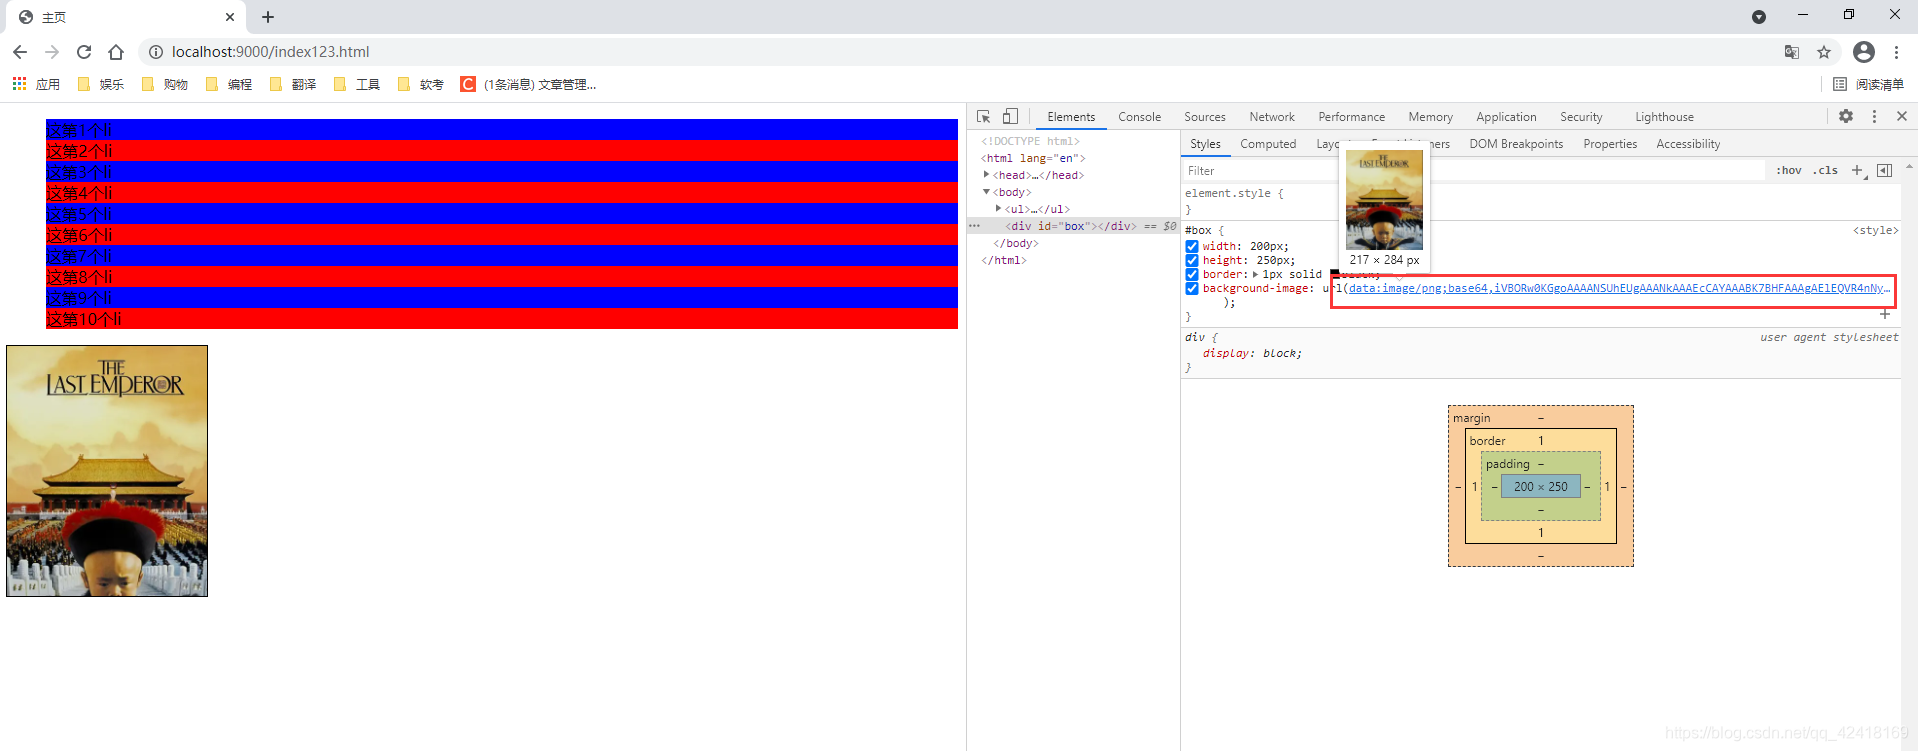Switch to the Network tab

(x=1272, y=117)
